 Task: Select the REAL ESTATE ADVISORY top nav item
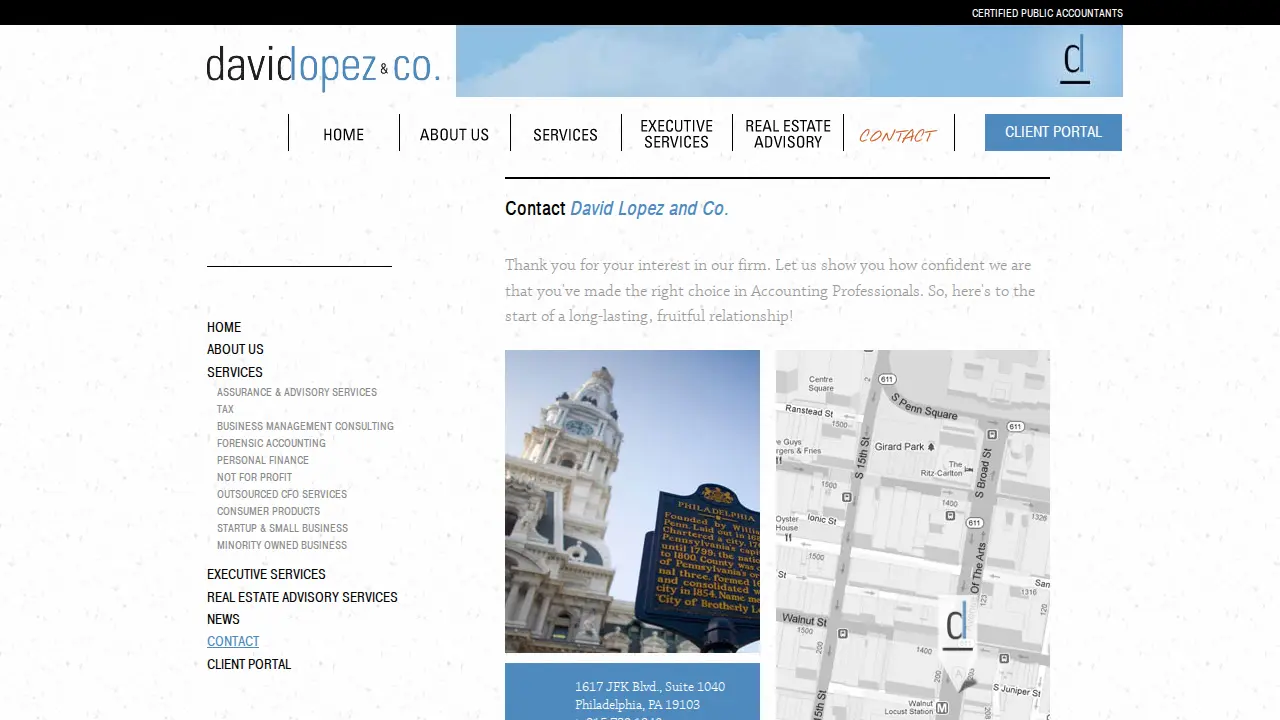pyautogui.click(x=788, y=133)
